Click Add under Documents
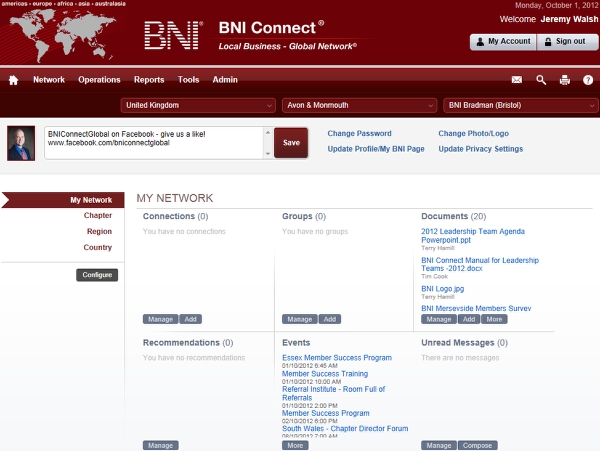This screenshot has width=600, height=451. (469, 319)
